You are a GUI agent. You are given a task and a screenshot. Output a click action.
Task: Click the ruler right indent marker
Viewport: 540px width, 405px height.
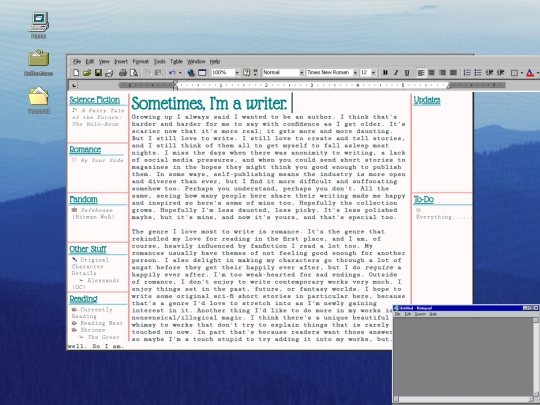click(x=449, y=86)
